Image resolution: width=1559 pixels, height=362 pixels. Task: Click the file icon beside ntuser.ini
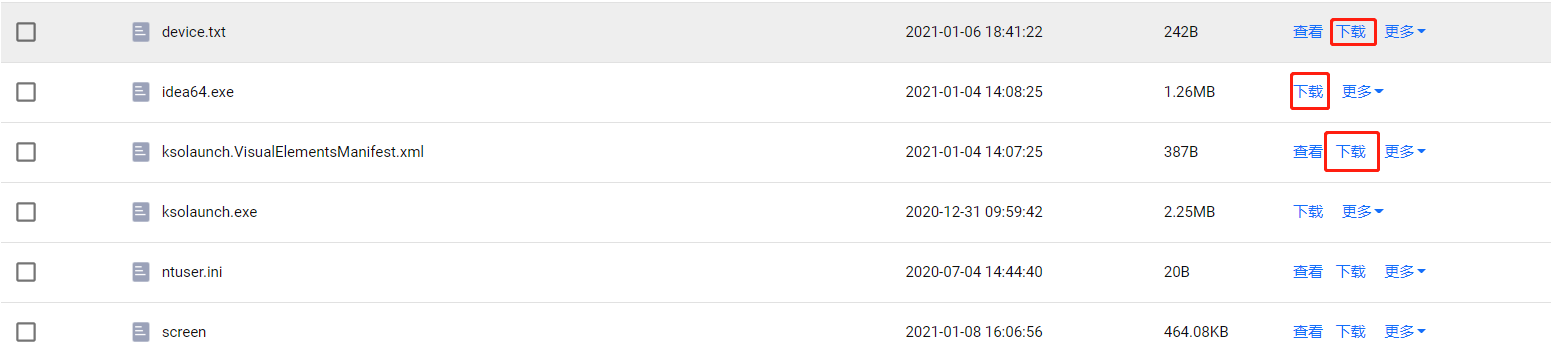point(141,272)
